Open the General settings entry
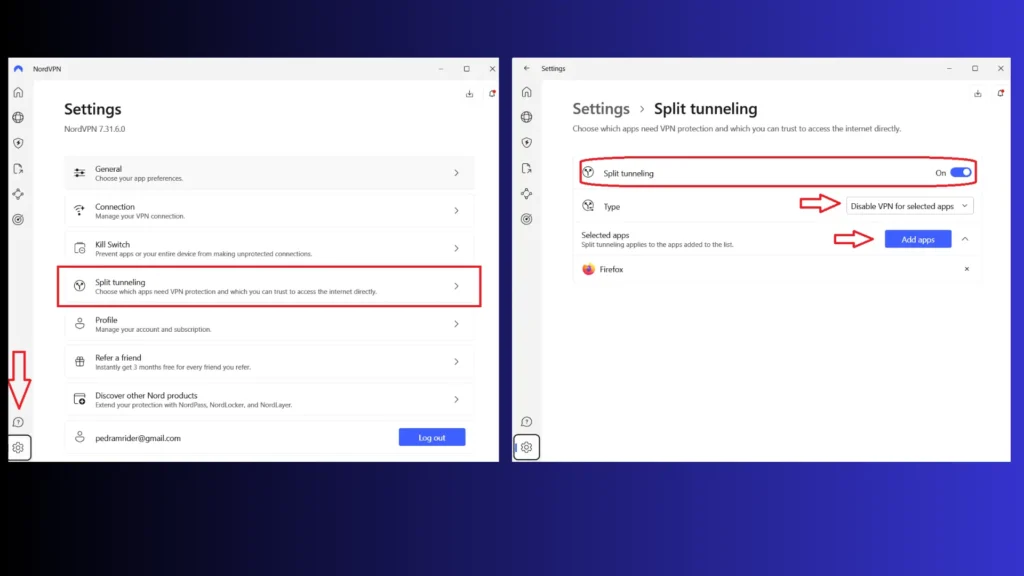The height and width of the screenshot is (576, 1024). pos(269,173)
